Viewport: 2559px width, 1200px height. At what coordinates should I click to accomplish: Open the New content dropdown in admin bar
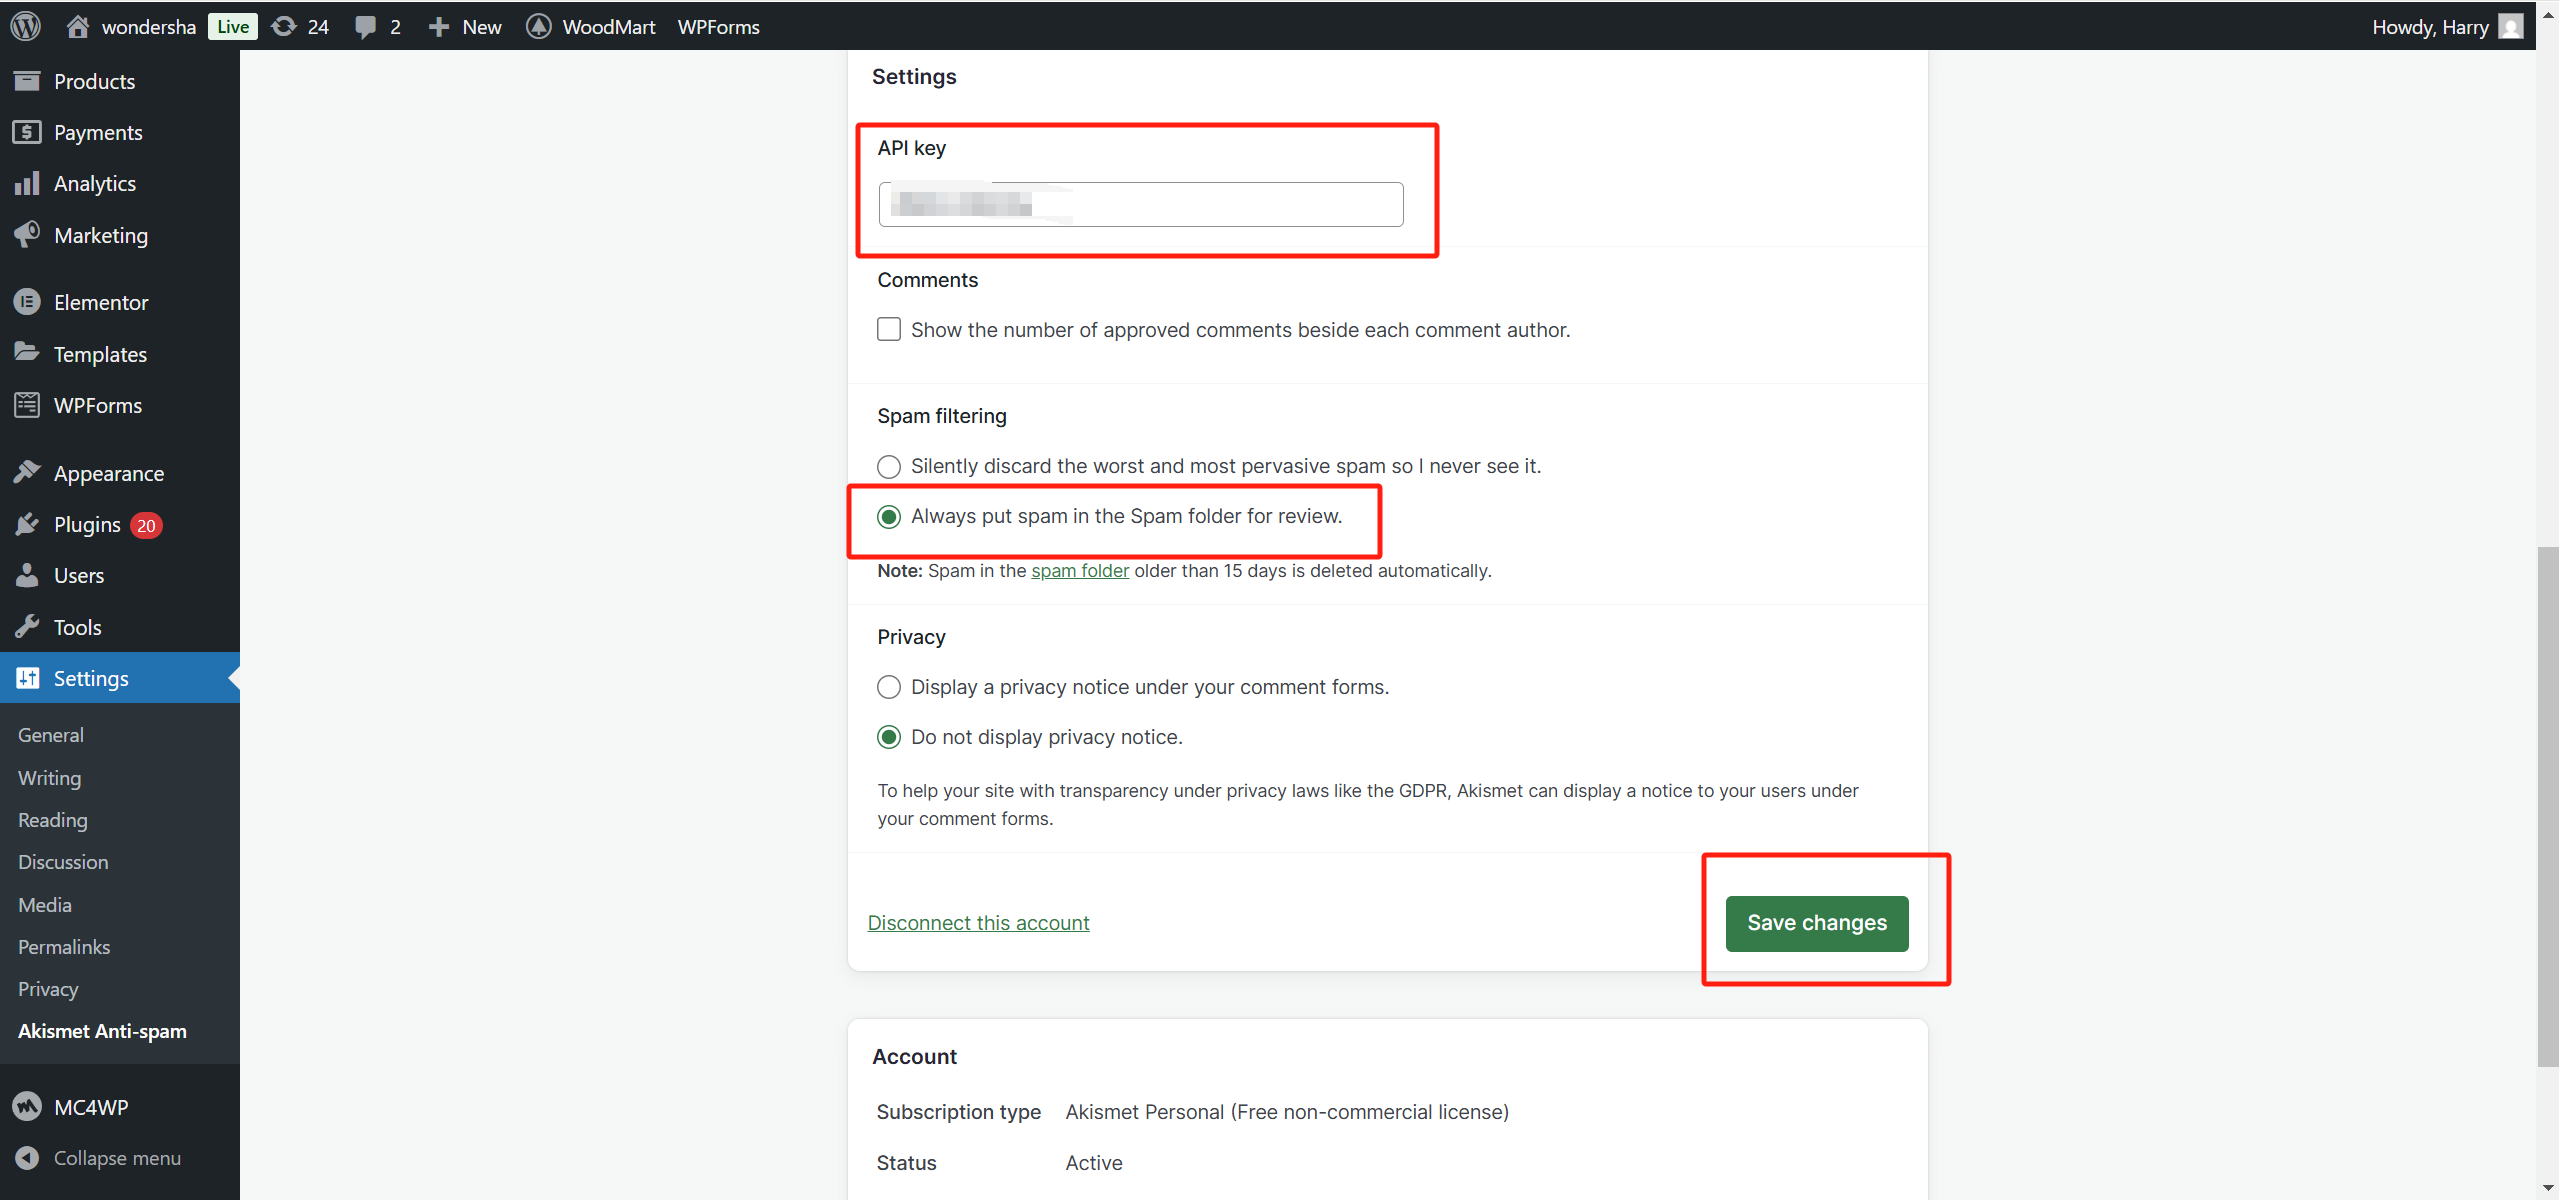465,26
